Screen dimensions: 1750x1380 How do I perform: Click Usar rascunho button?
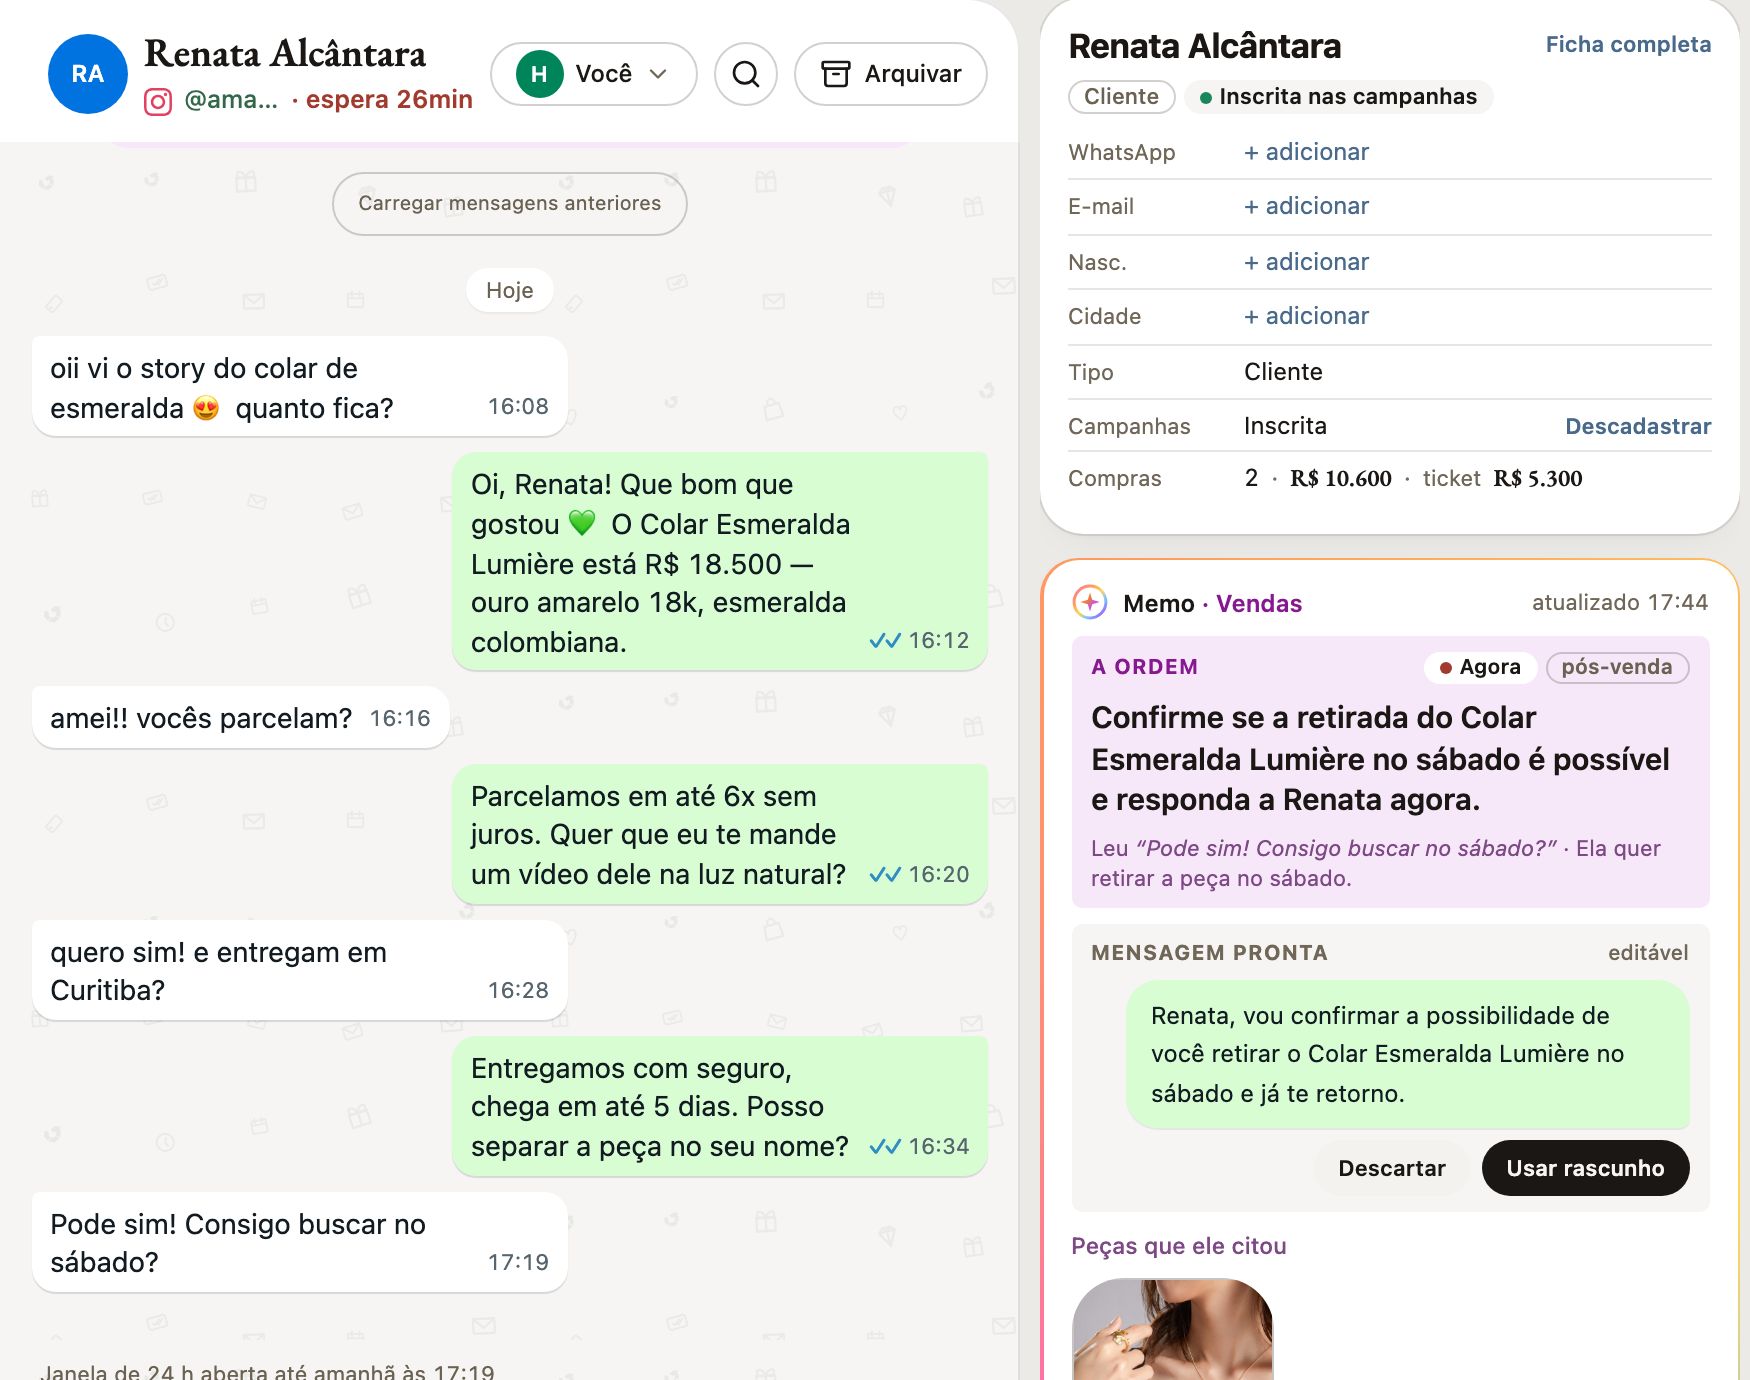pyautogui.click(x=1585, y=1169)
